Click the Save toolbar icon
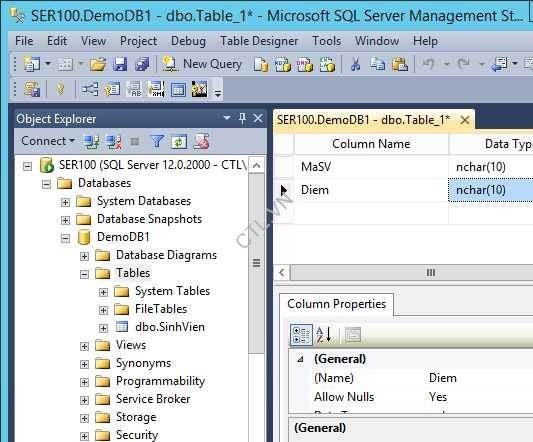The height and width of the screenshot is (442, 533). [120, 64]
